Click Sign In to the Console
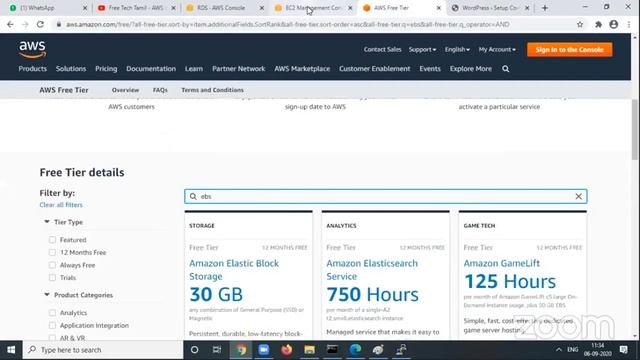Screen dimensions: 640x360 coord(569,50)
